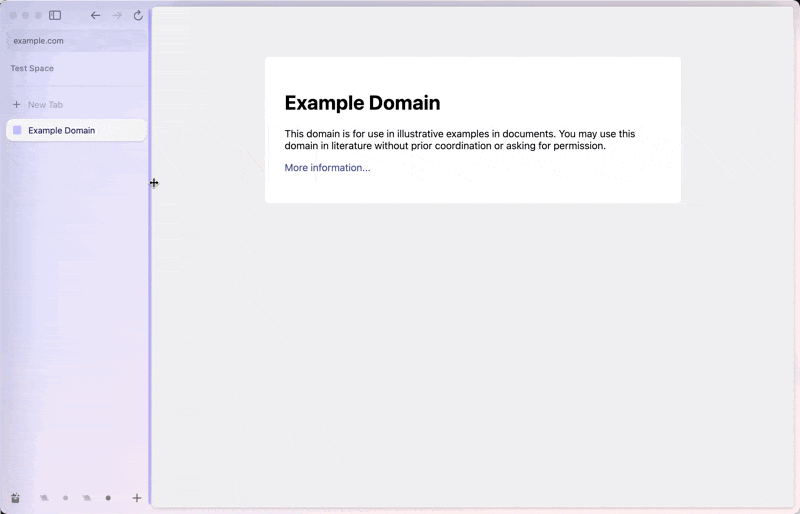The image size is (800, 514).
Task: Go forward with the right arrow
Action: 117,15
